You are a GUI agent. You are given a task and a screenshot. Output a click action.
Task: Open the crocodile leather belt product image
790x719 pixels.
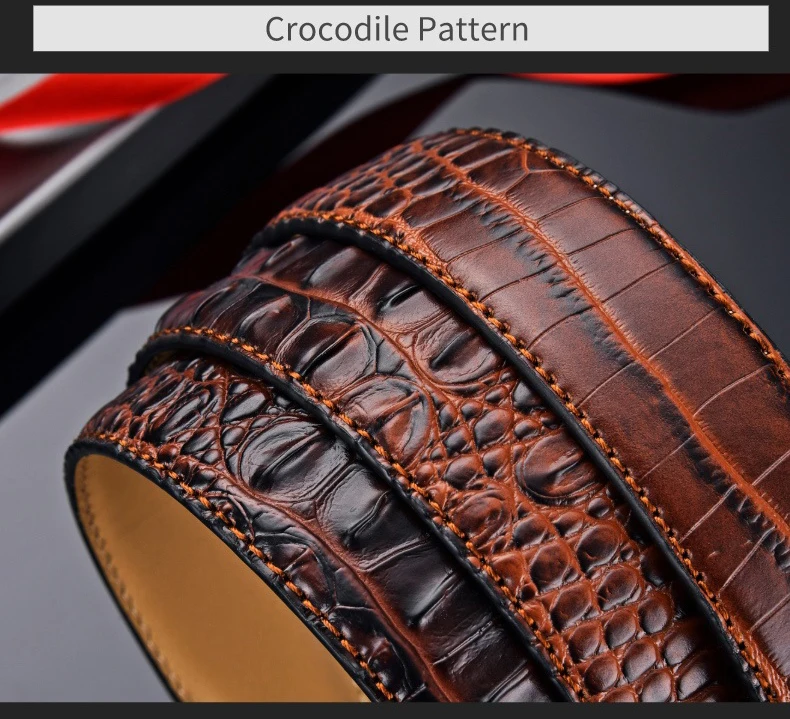click(x=395, y=387)
